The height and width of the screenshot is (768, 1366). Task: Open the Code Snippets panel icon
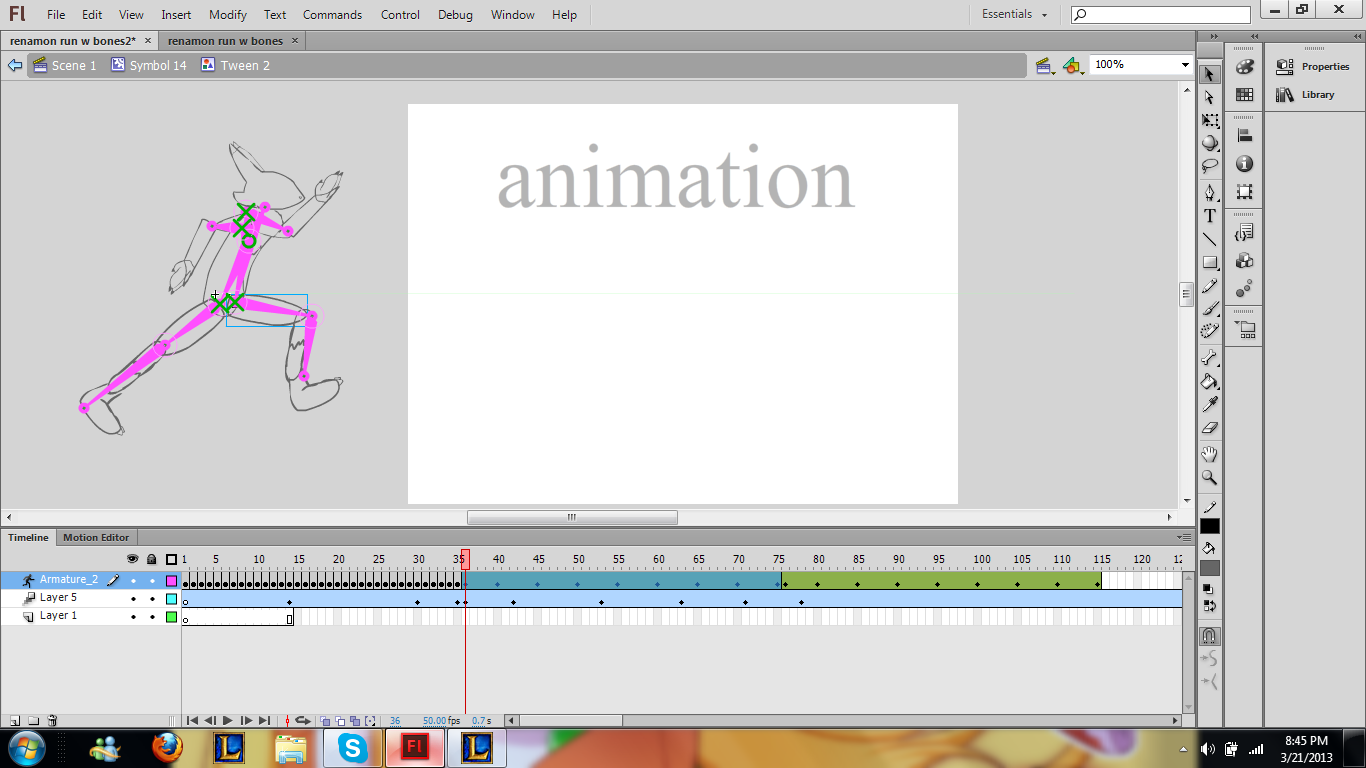pyautogui.click(x=1244, y=233)
